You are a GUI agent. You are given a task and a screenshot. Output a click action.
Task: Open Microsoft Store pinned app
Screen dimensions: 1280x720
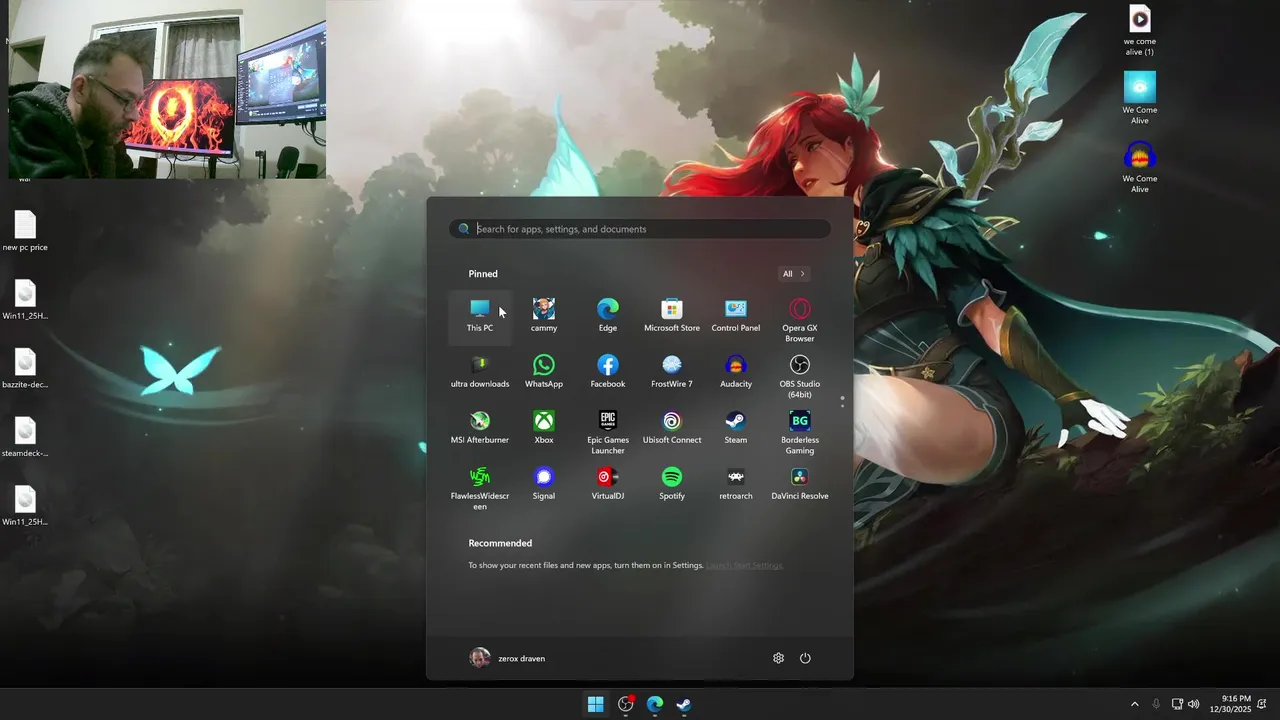tap(672, 316)
